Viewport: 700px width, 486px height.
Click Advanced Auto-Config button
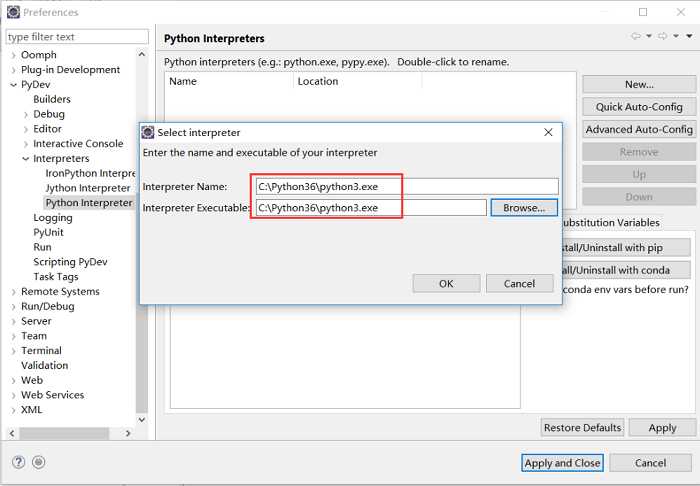click(639, 129)
